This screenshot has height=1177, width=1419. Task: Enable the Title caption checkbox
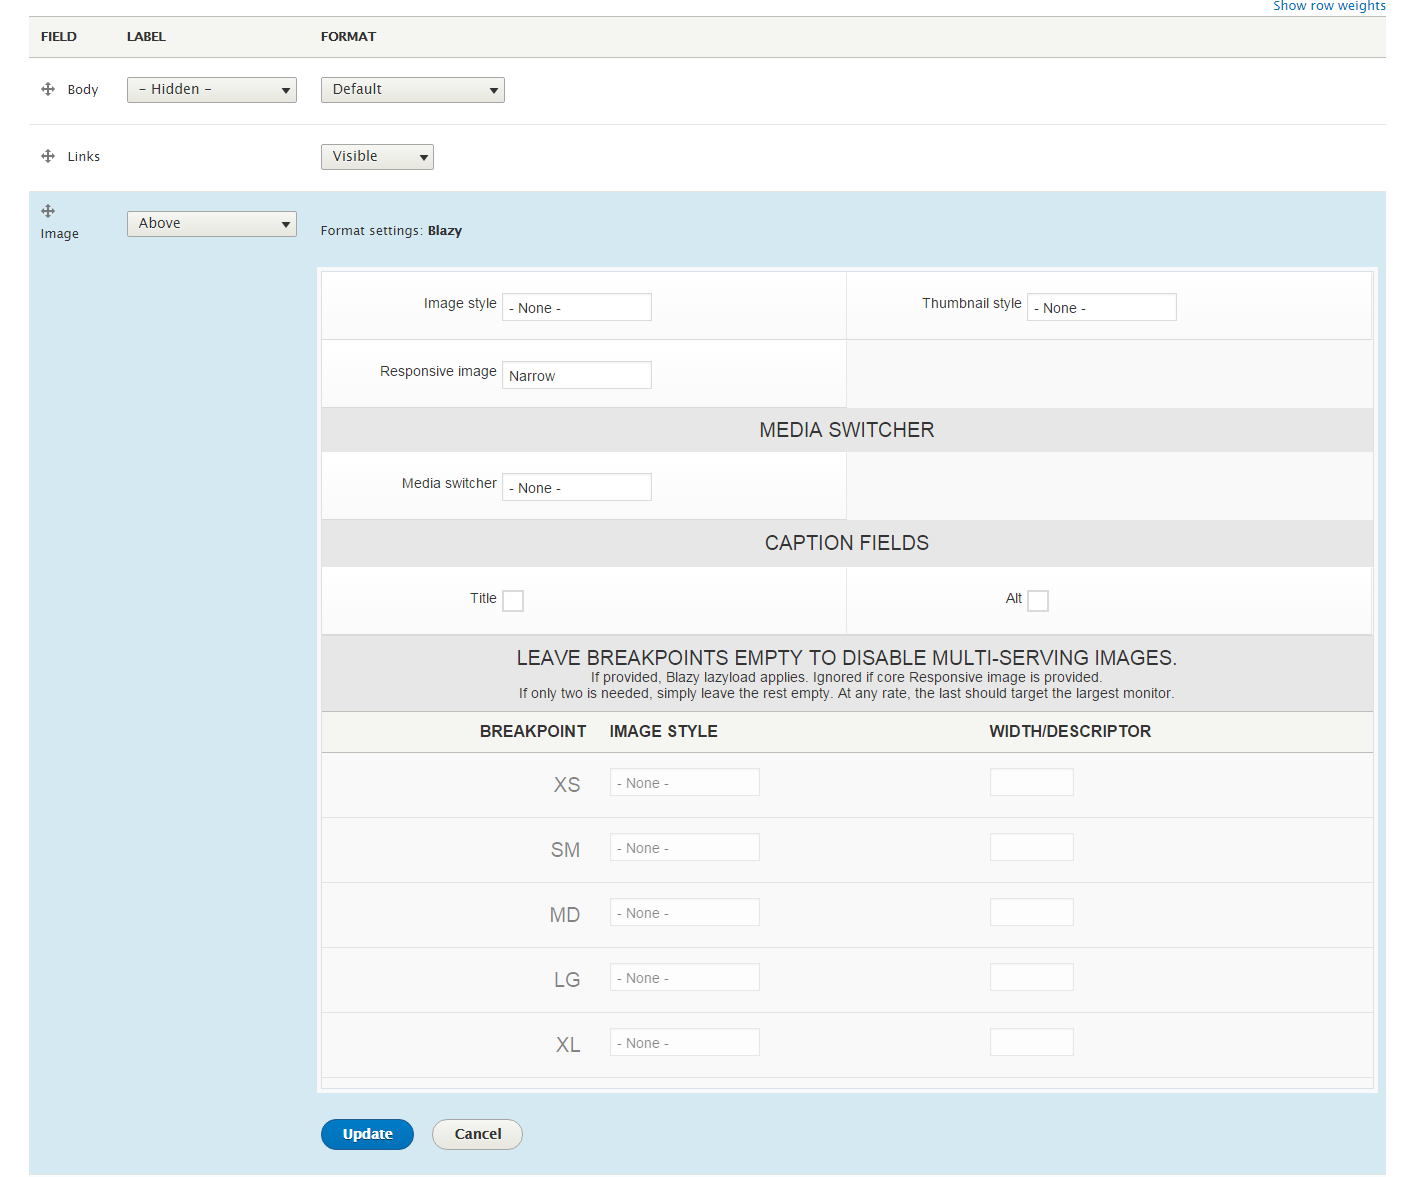513,601
